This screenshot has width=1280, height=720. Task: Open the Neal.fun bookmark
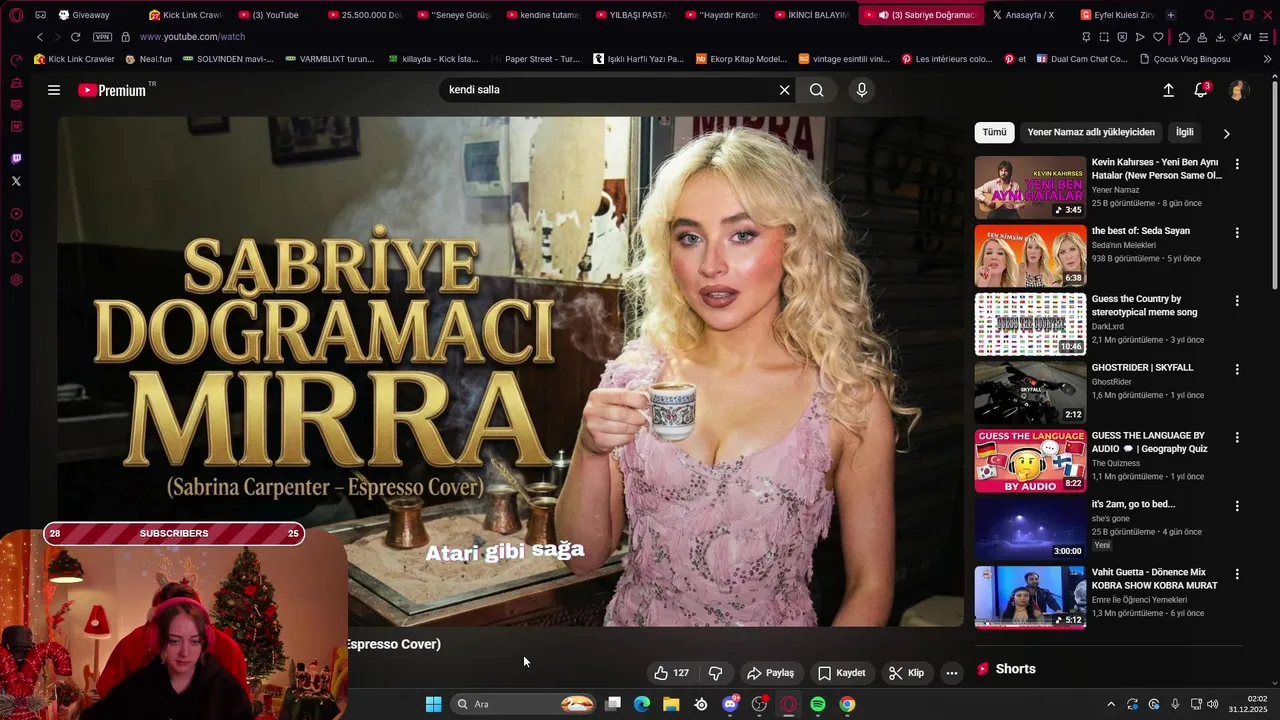point(149,59)
